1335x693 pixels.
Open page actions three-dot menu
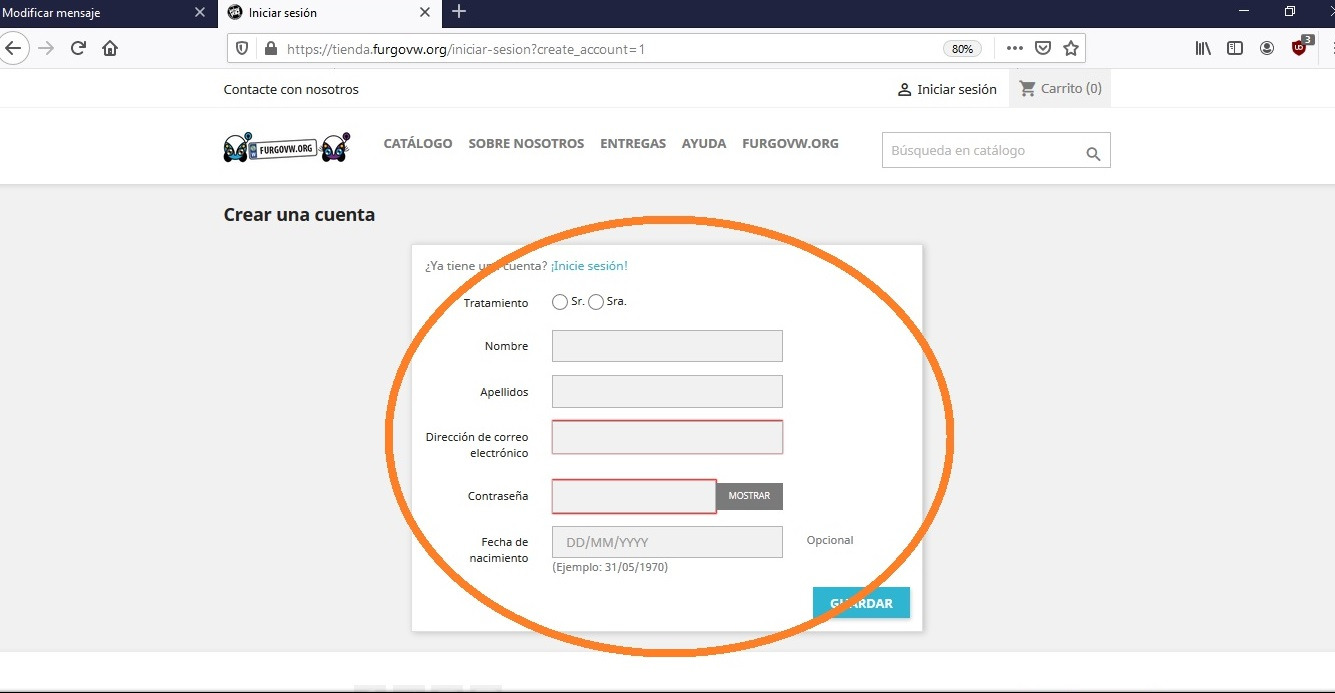pyautogui.click(x=1015, y=48)
